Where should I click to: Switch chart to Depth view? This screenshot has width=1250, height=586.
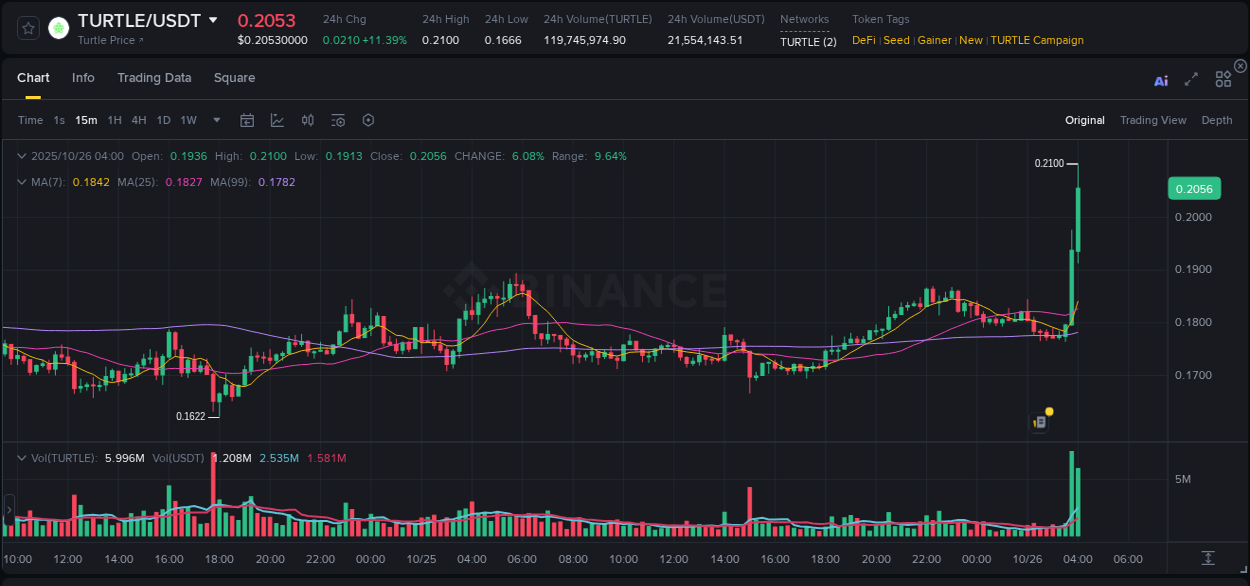click(x=1217, y=120)
